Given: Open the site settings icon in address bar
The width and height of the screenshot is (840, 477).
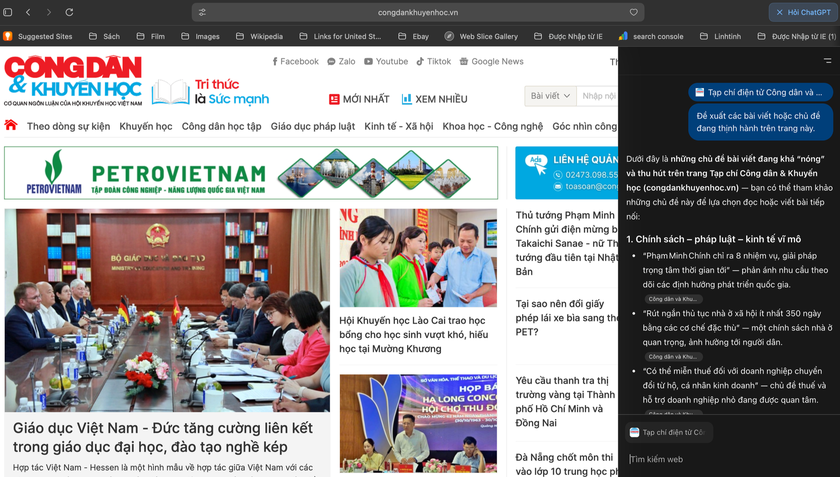Looking at the screenshot, I should 202,13.
